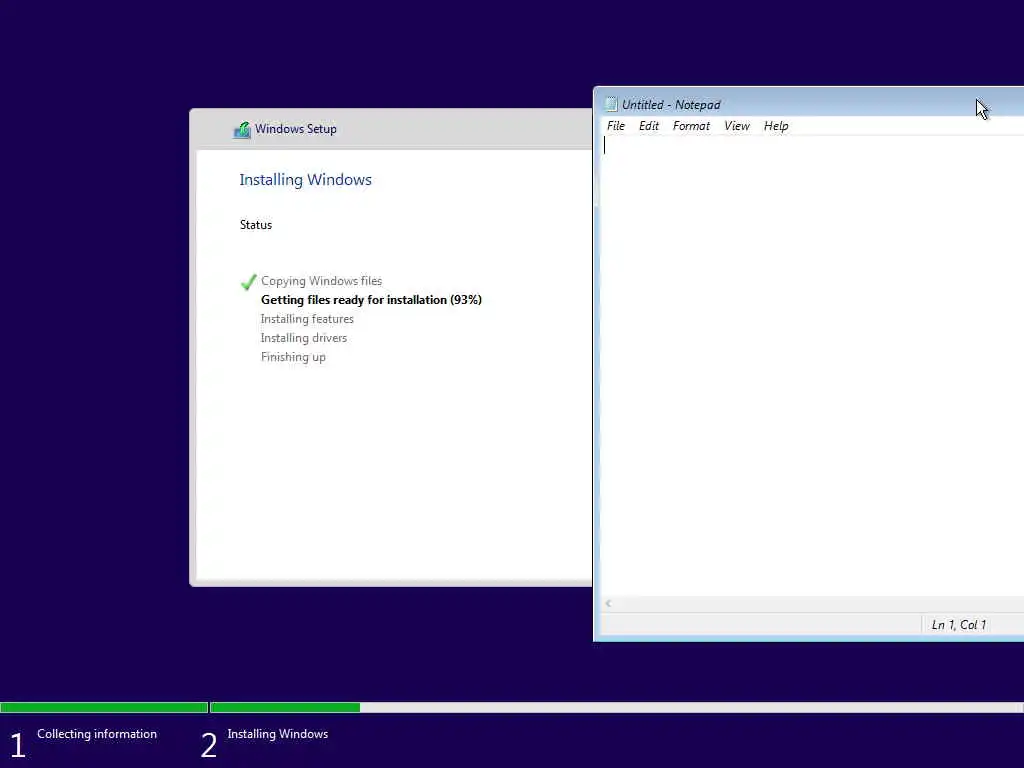Click the Installing features step

pos(307,319)
